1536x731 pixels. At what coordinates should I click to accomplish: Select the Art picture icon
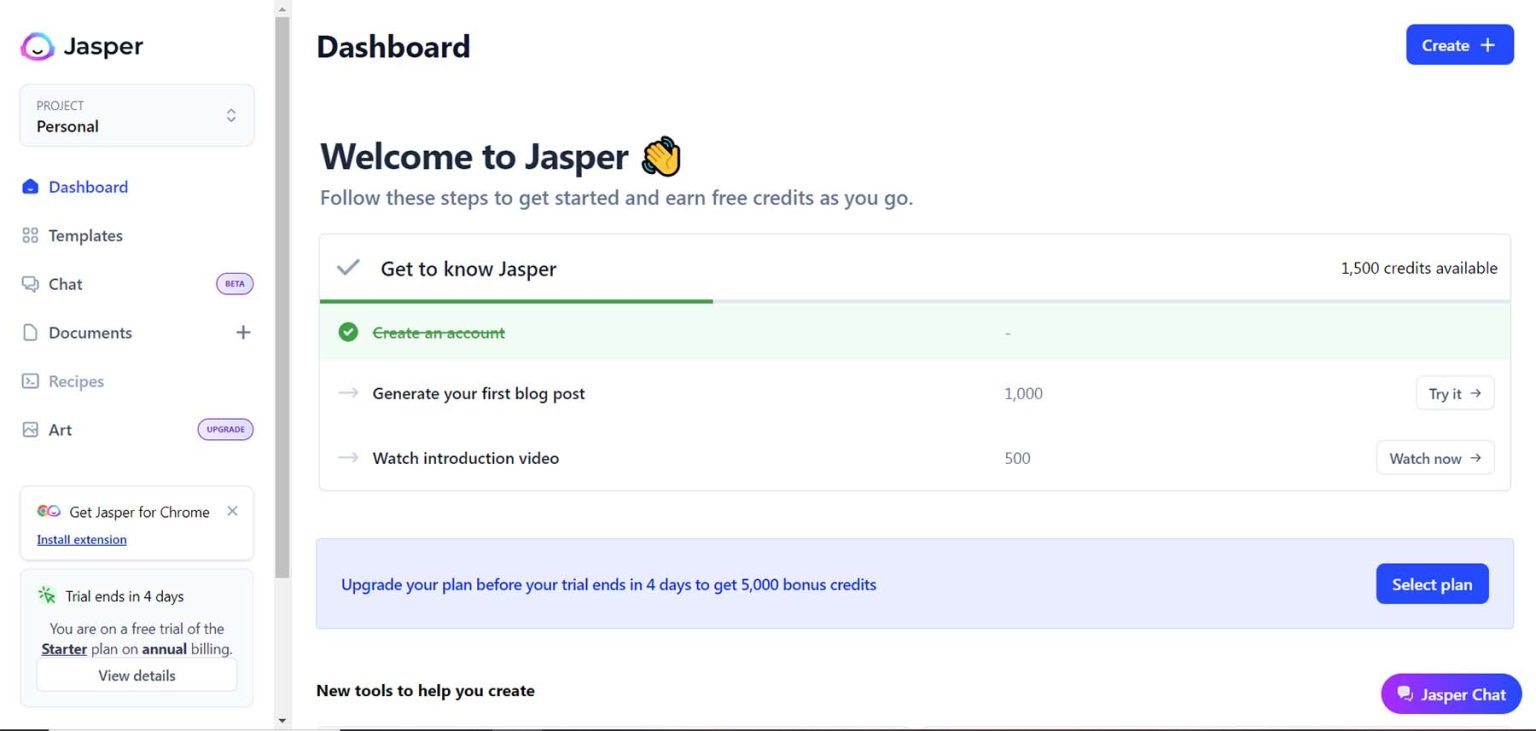click(28, 429)
